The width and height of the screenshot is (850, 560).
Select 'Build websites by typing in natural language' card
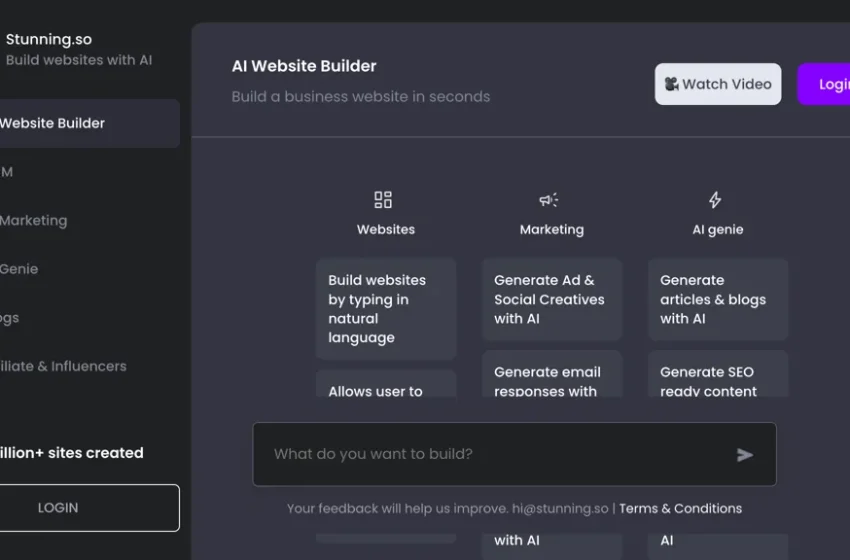(x=386, y=309)
